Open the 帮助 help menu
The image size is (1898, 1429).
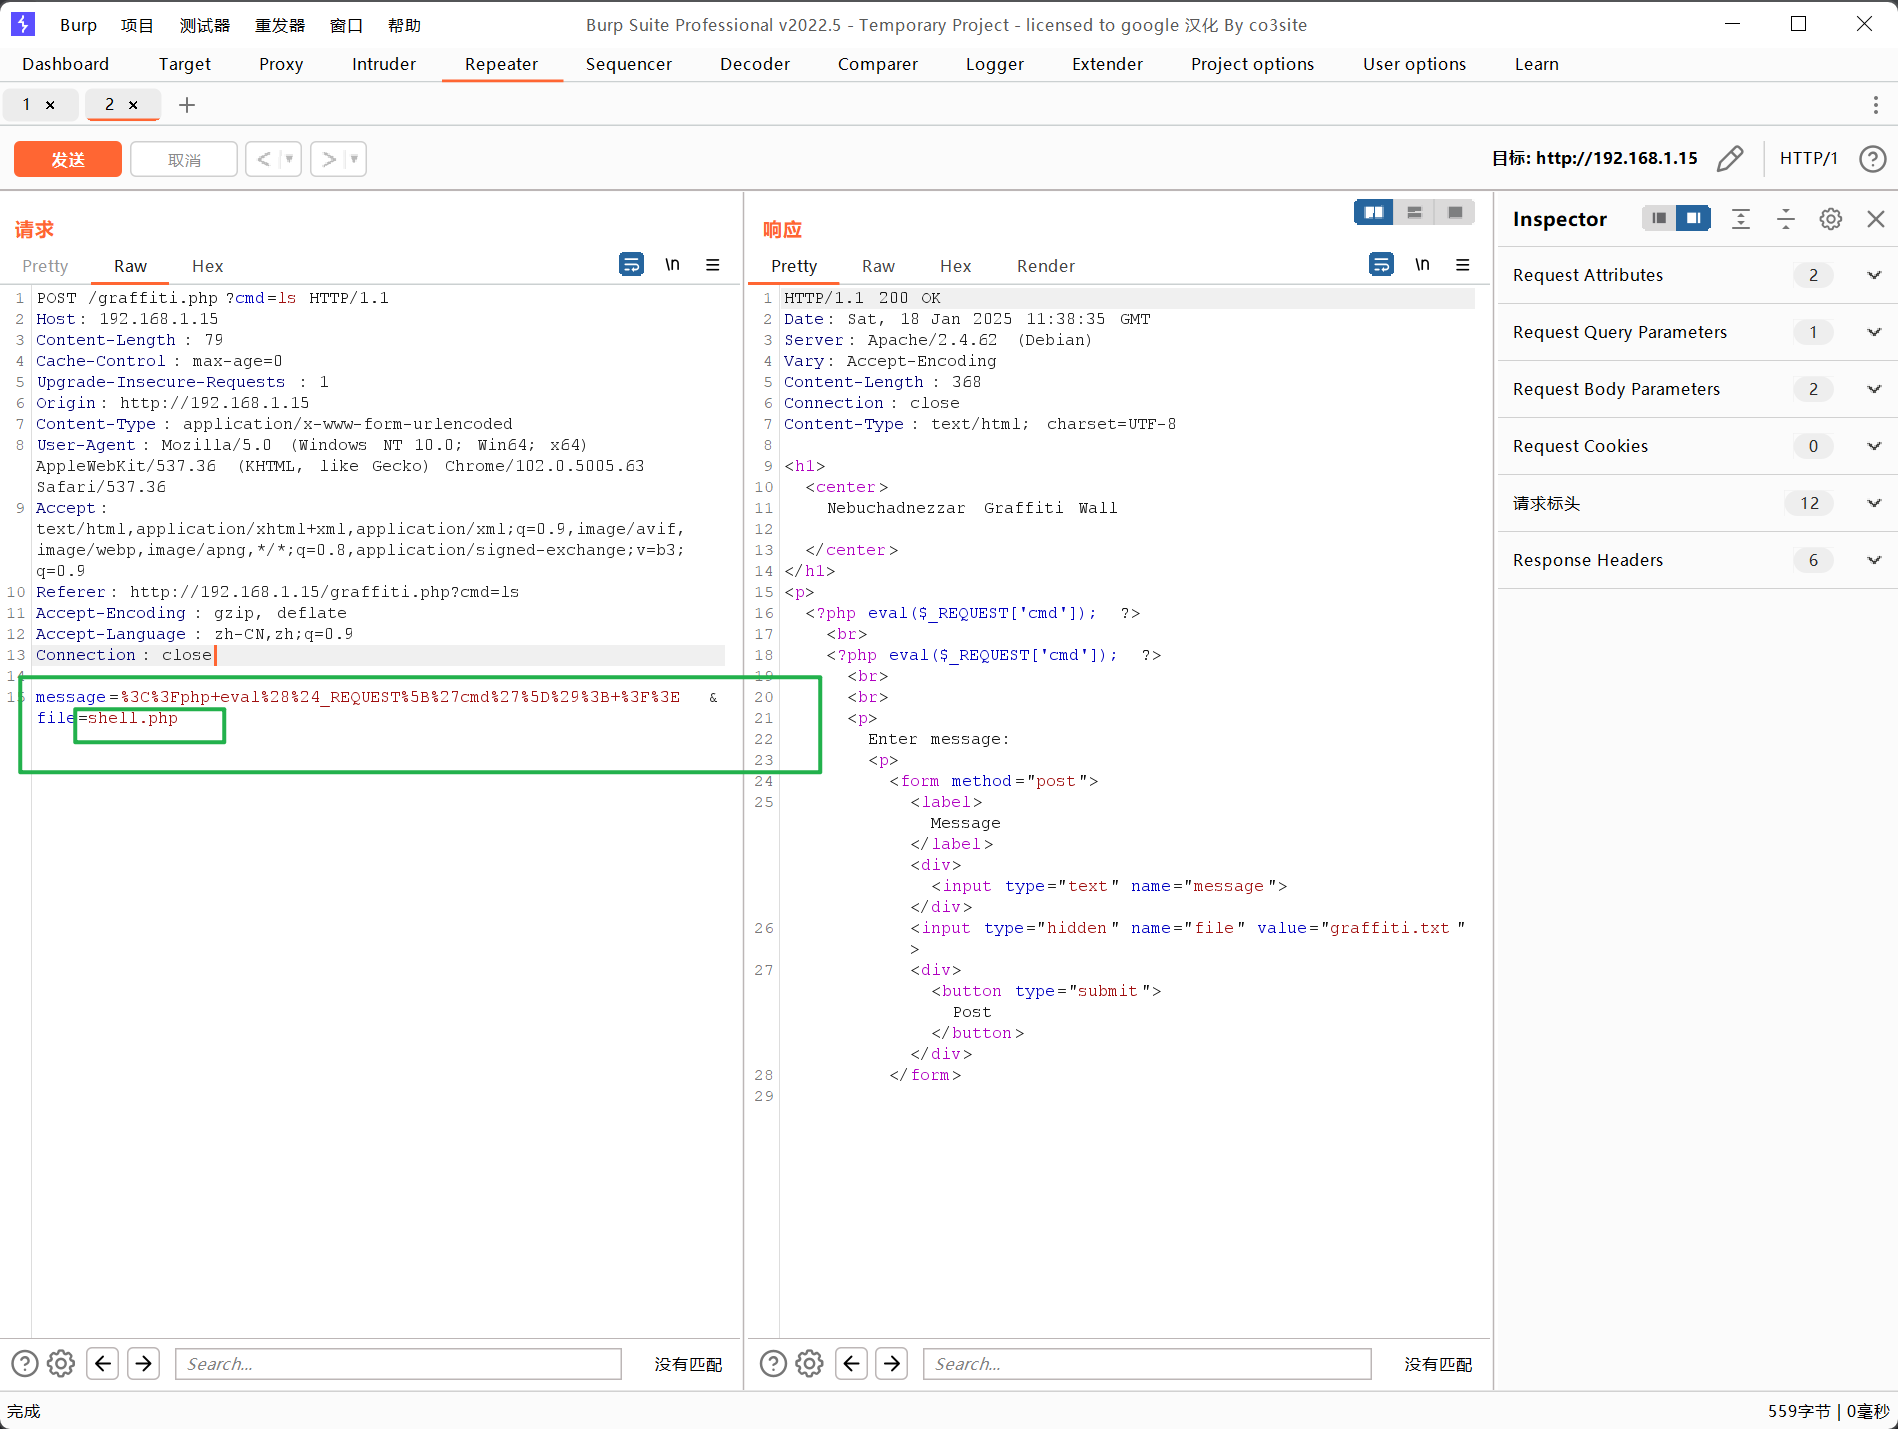[x=404, y=25]
